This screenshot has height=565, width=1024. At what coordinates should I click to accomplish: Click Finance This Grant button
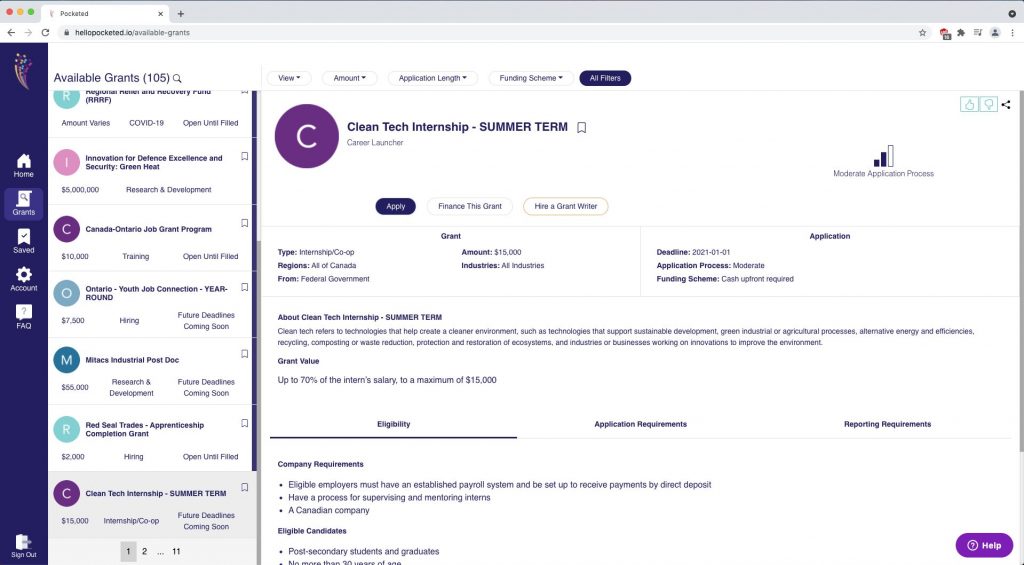coord(470,206)
